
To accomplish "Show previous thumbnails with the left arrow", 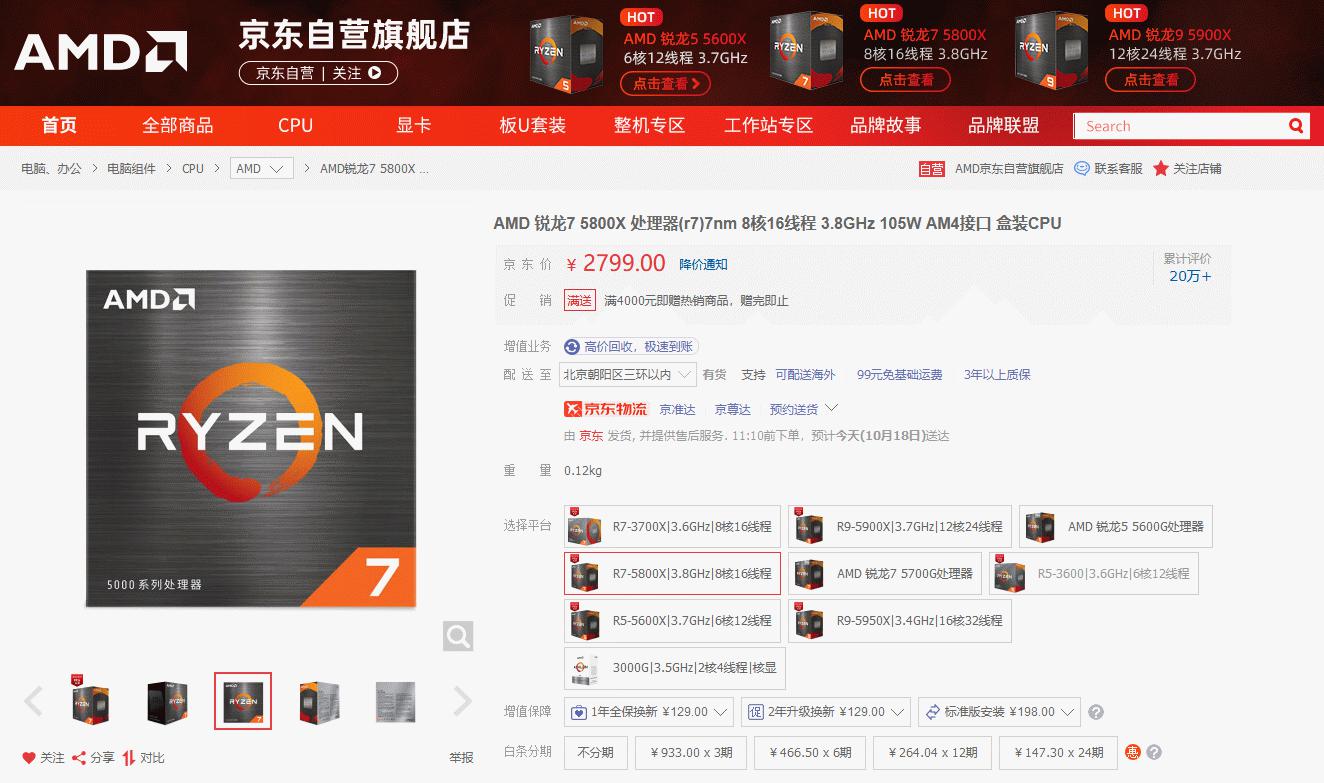I will coord(33,701).
